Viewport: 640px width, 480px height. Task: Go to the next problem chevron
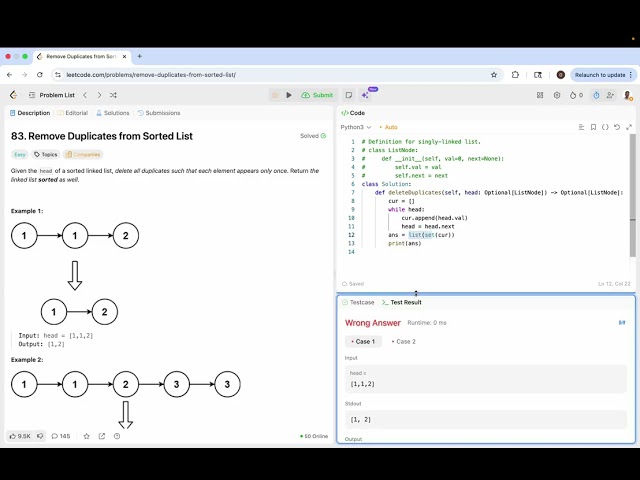pyautogui.click(x=99, y=95)
